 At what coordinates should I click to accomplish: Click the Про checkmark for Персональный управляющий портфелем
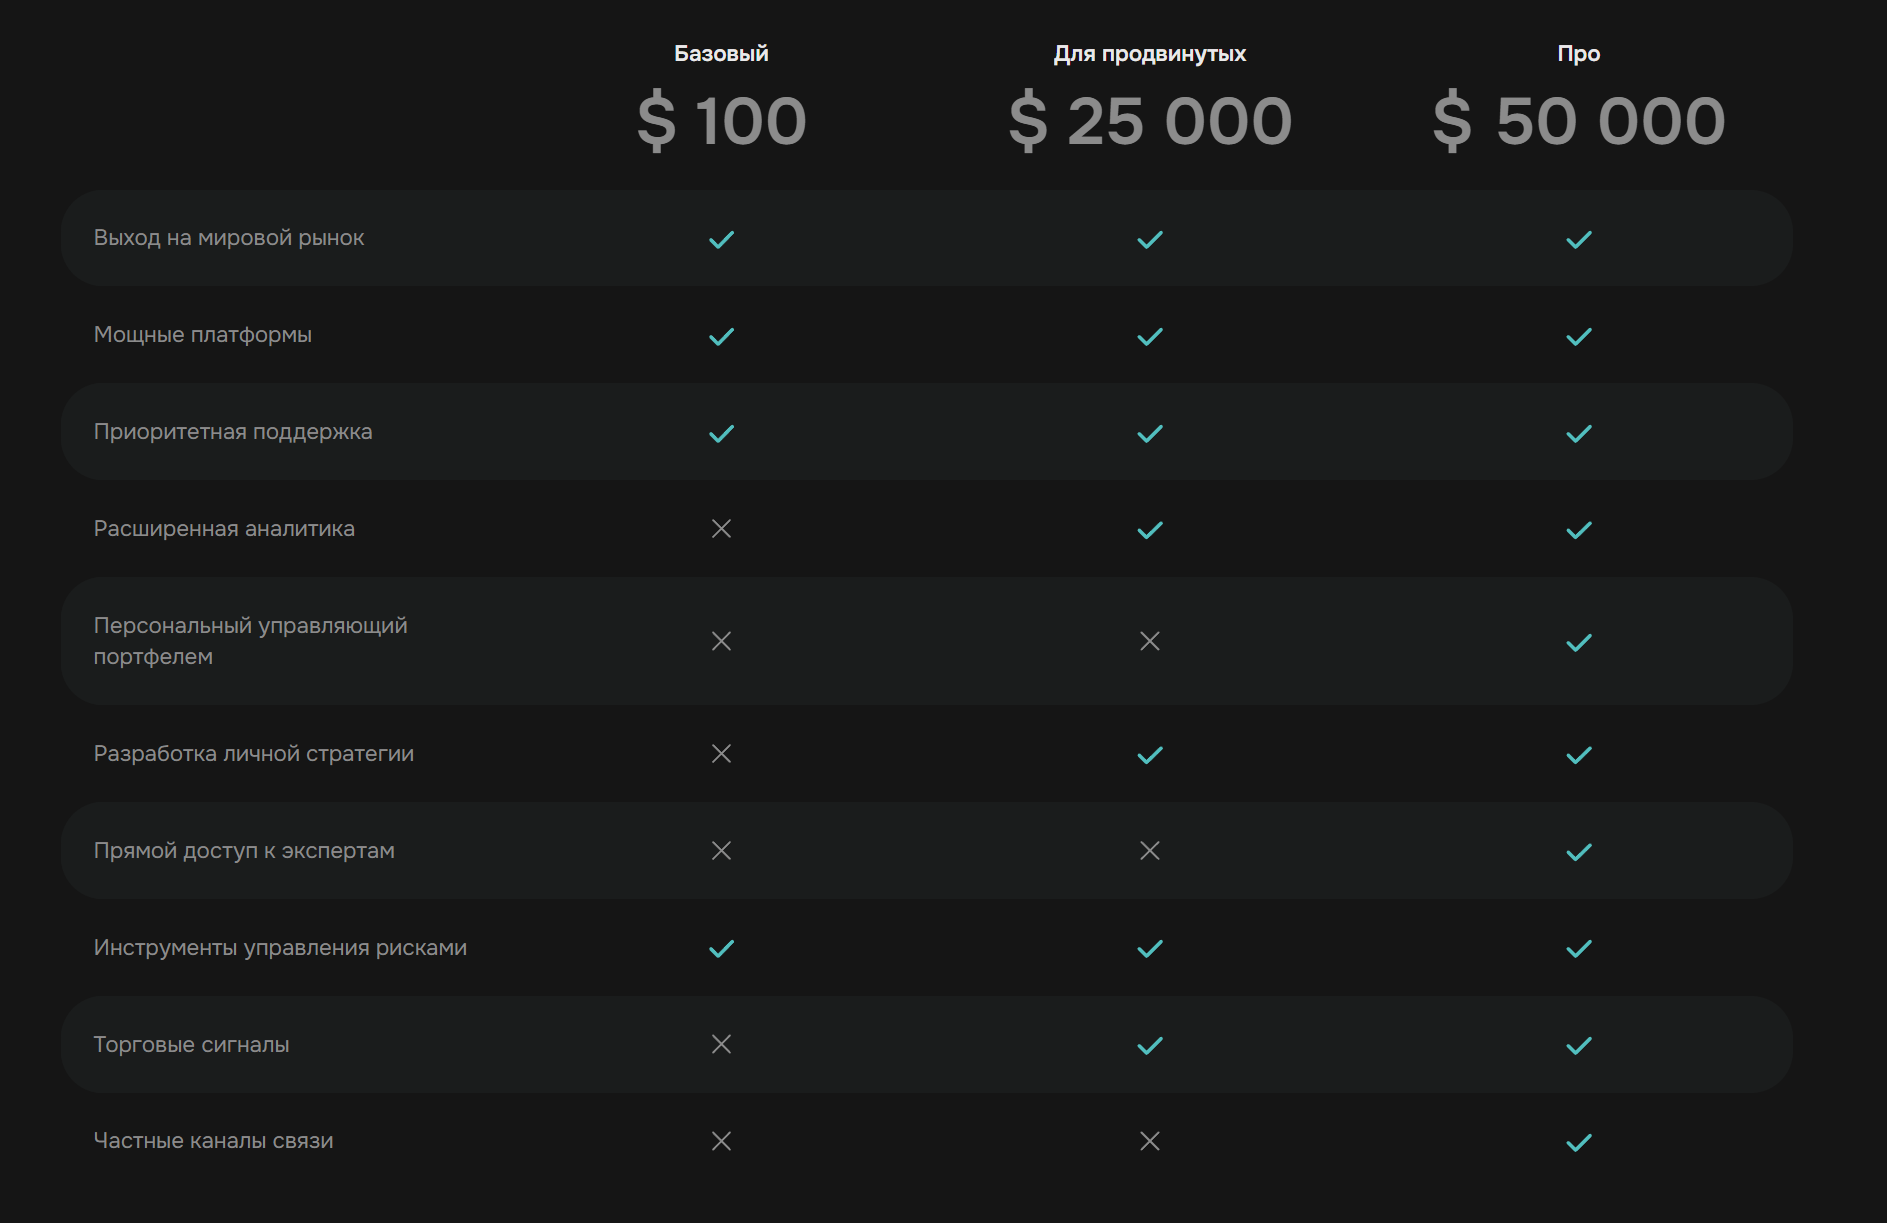(x=1579, y=643)
